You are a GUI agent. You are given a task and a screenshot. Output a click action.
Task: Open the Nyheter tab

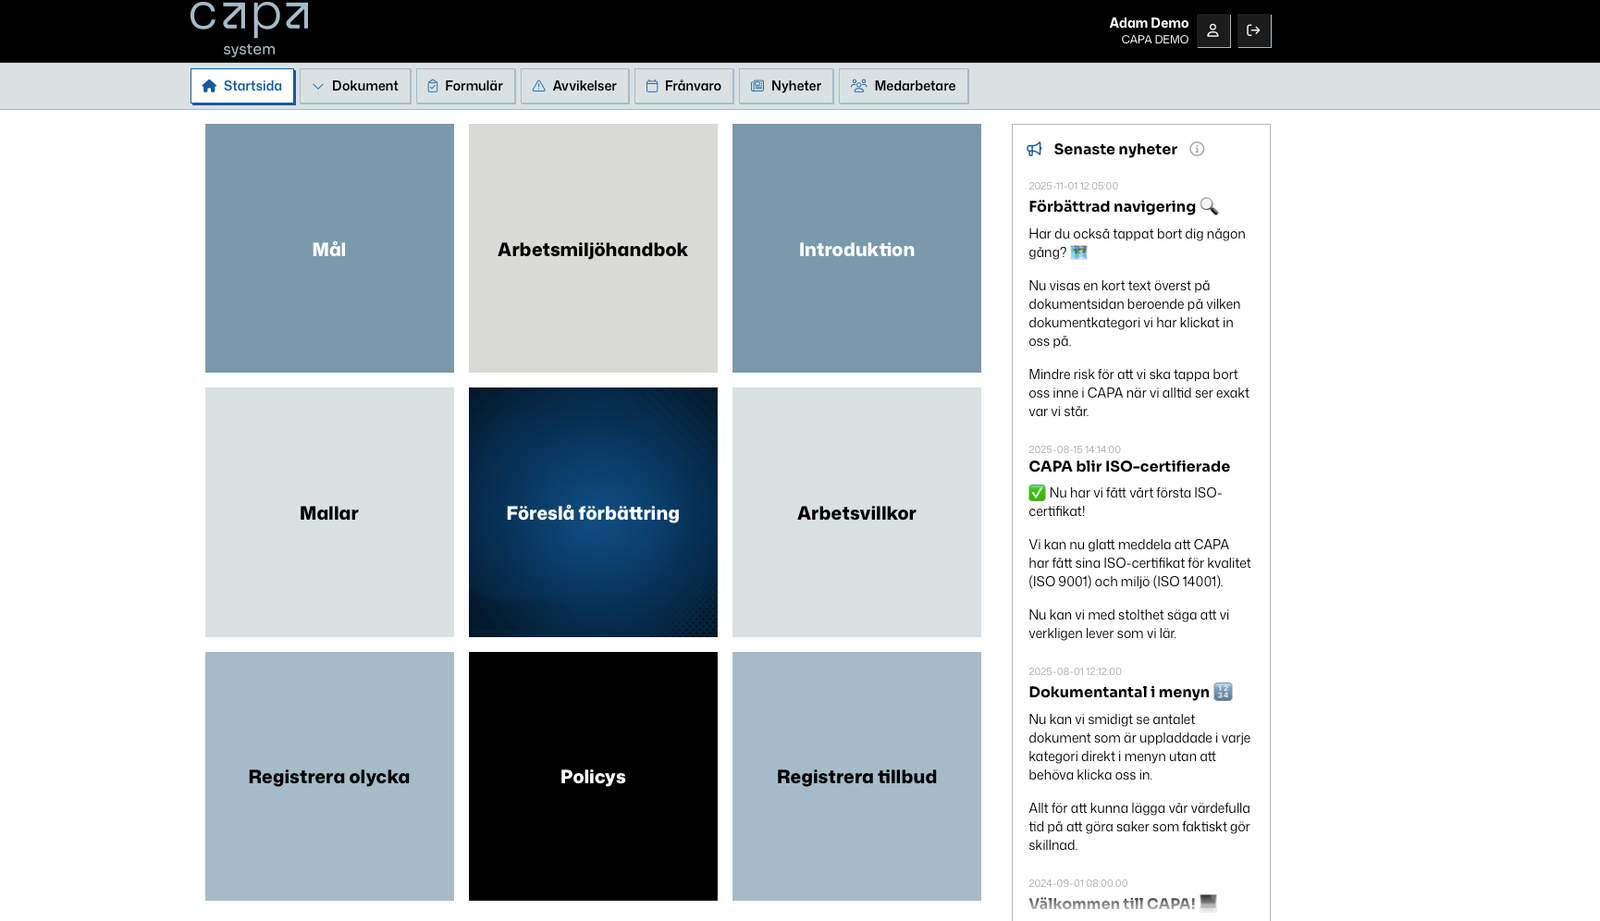point(786,86)
